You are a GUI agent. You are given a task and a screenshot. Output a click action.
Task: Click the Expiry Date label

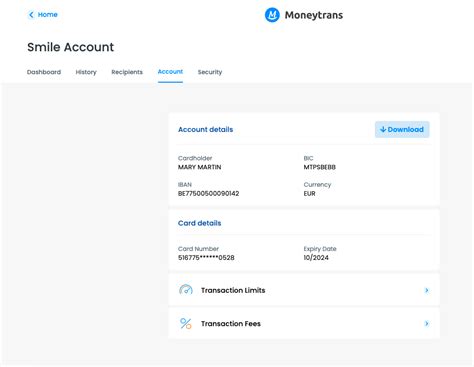(x=320, y=249)
